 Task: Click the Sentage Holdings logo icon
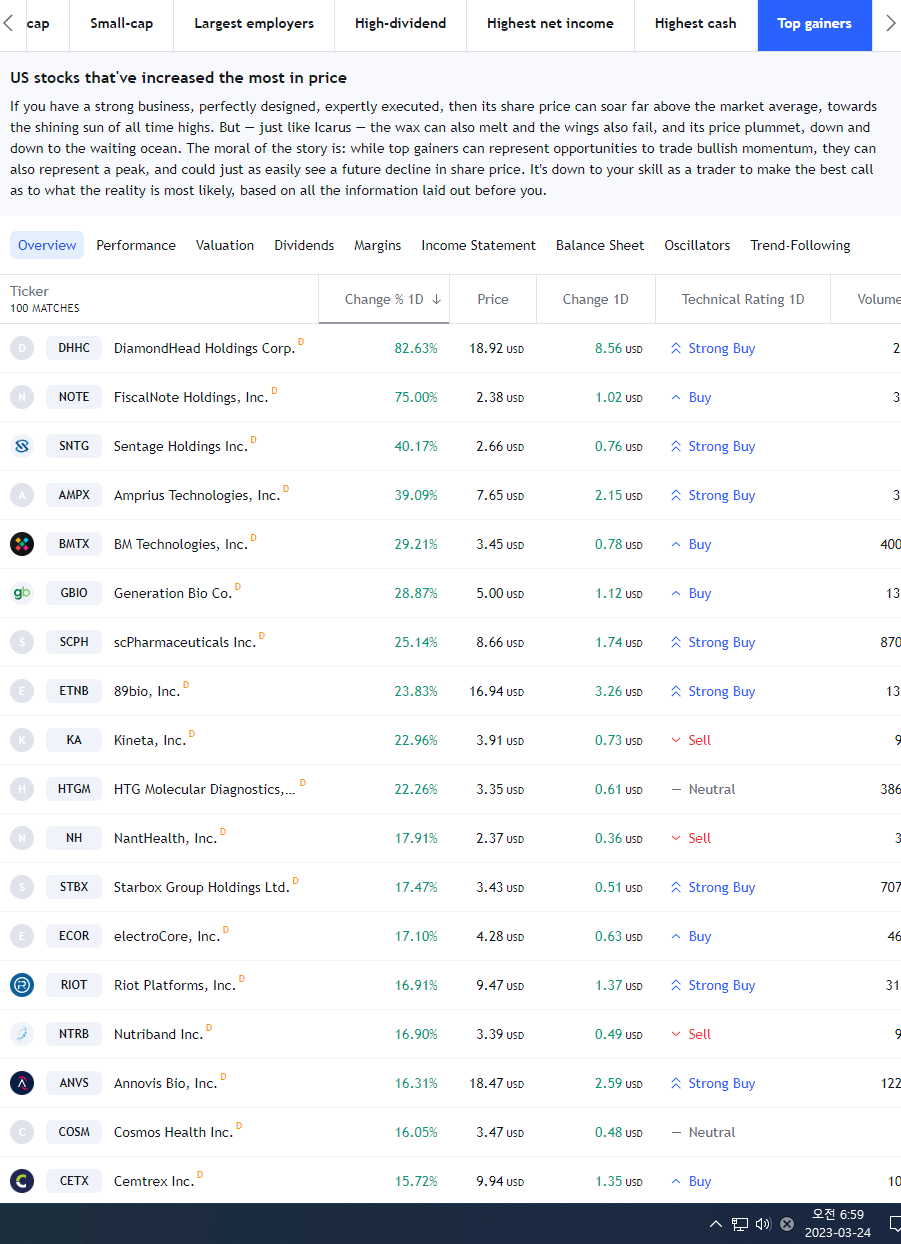tap(22, 446)
